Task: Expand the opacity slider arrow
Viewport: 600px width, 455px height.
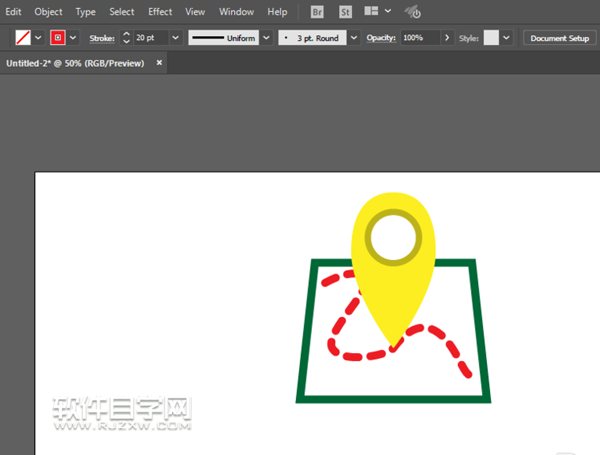Action: click(447, 37)
